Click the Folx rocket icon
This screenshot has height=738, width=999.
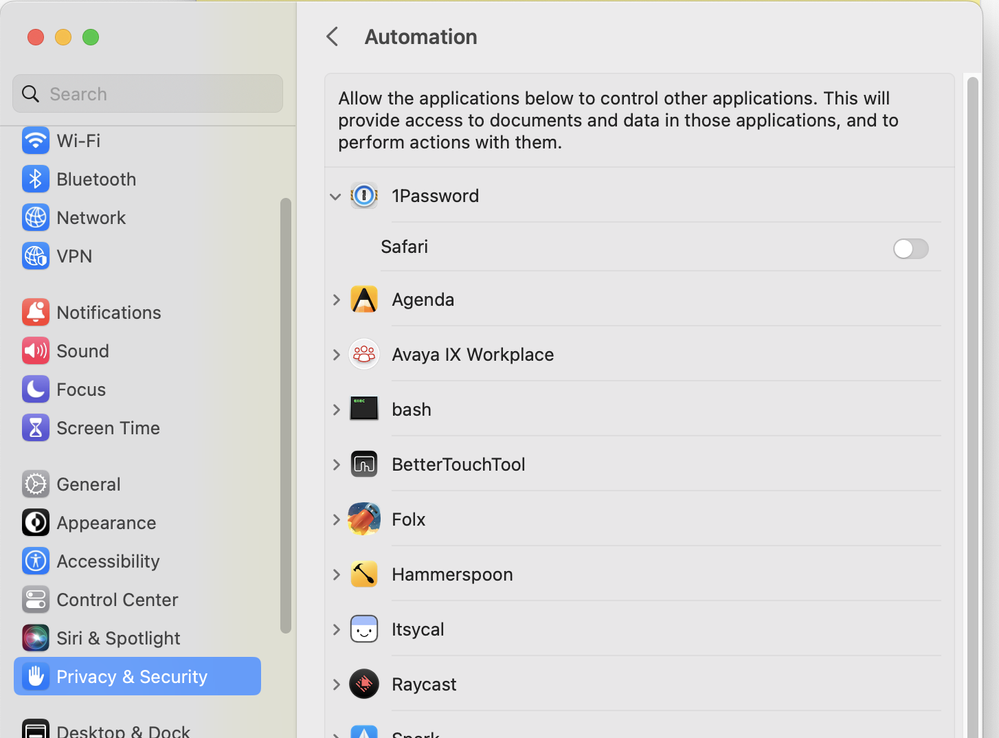[x=364, y=519]
